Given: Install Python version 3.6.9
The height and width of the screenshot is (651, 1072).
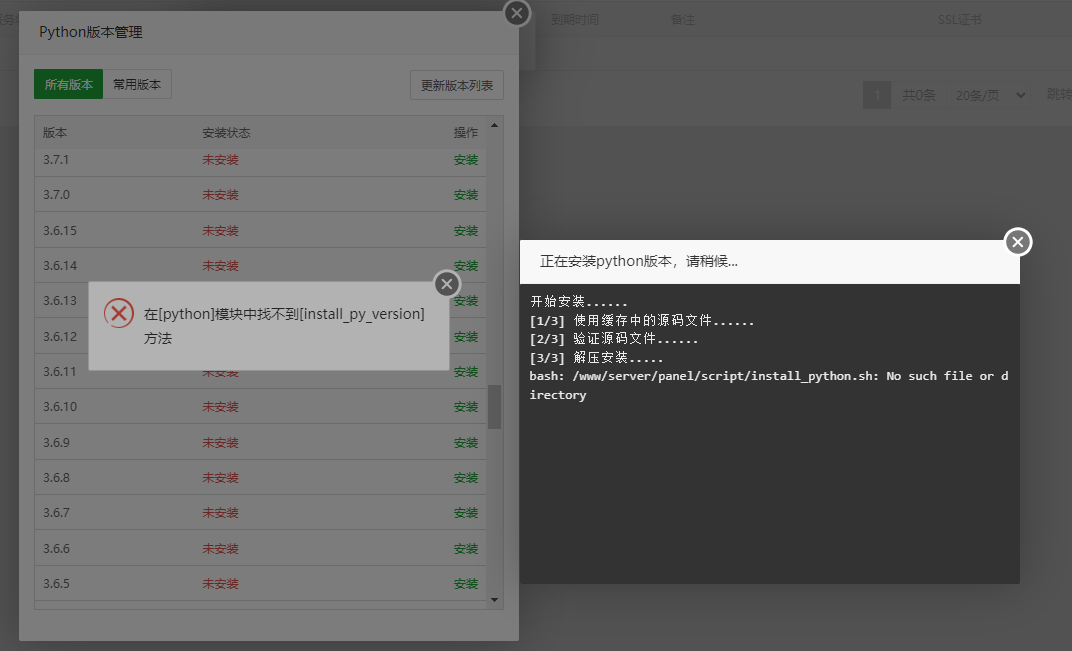Looking at the screenshot, I should point(466,442).
